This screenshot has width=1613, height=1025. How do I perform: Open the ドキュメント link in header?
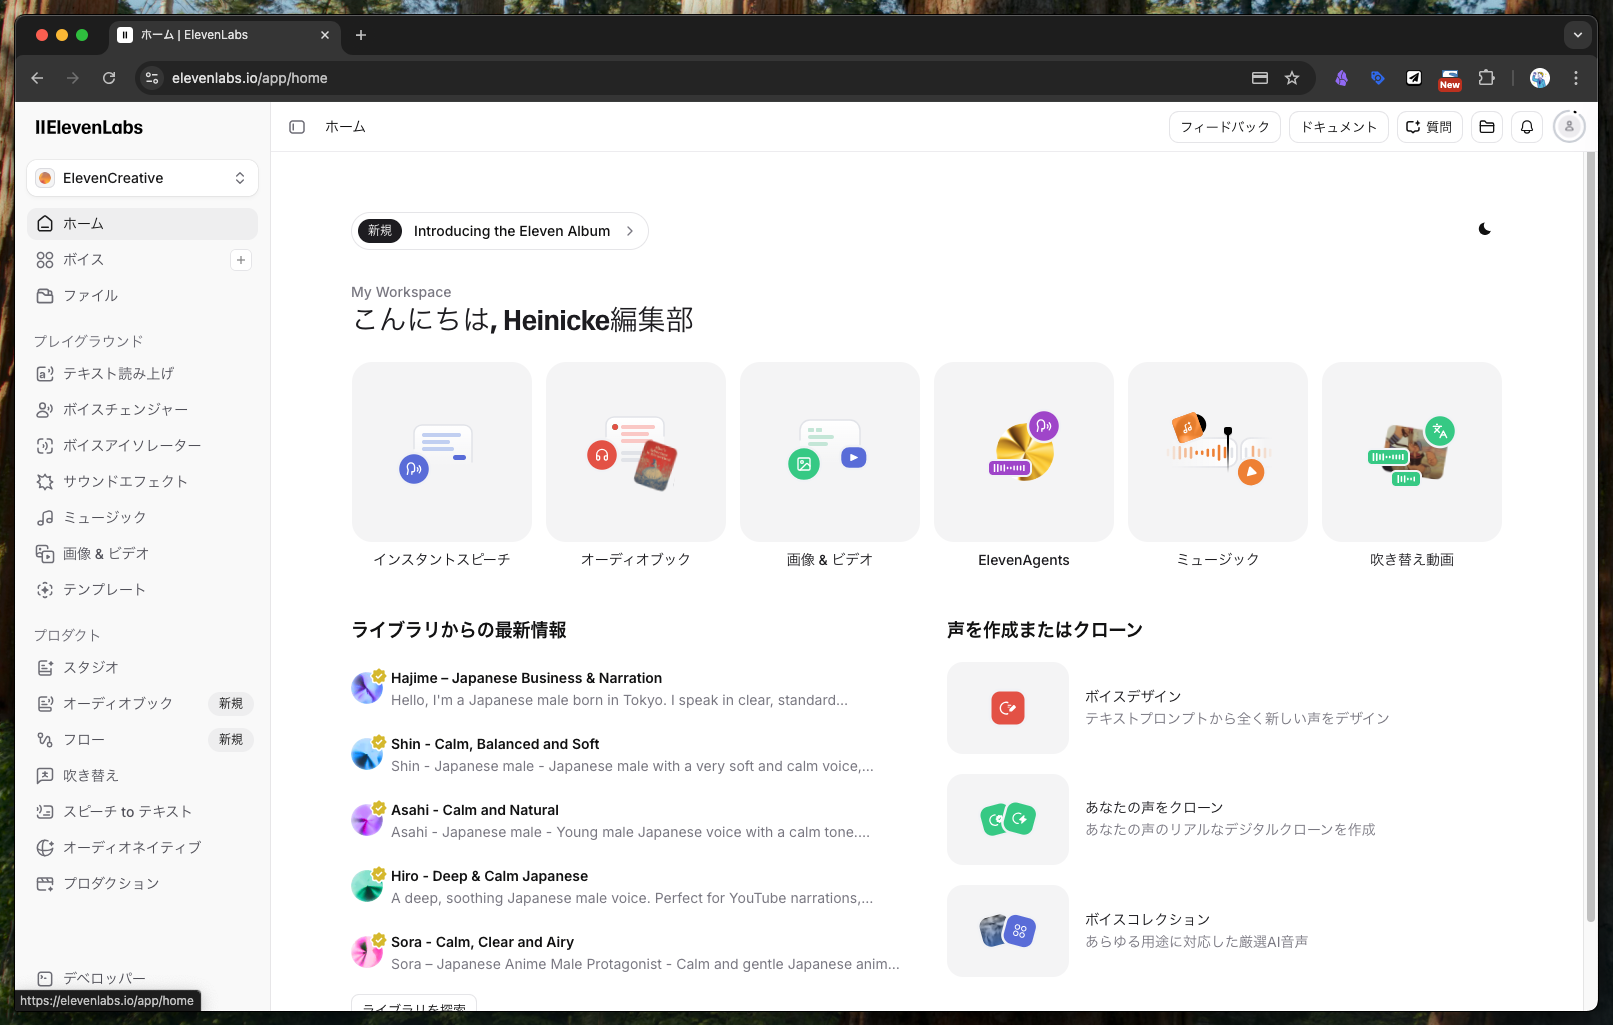pyautogui.click(x=1338, y=127)
